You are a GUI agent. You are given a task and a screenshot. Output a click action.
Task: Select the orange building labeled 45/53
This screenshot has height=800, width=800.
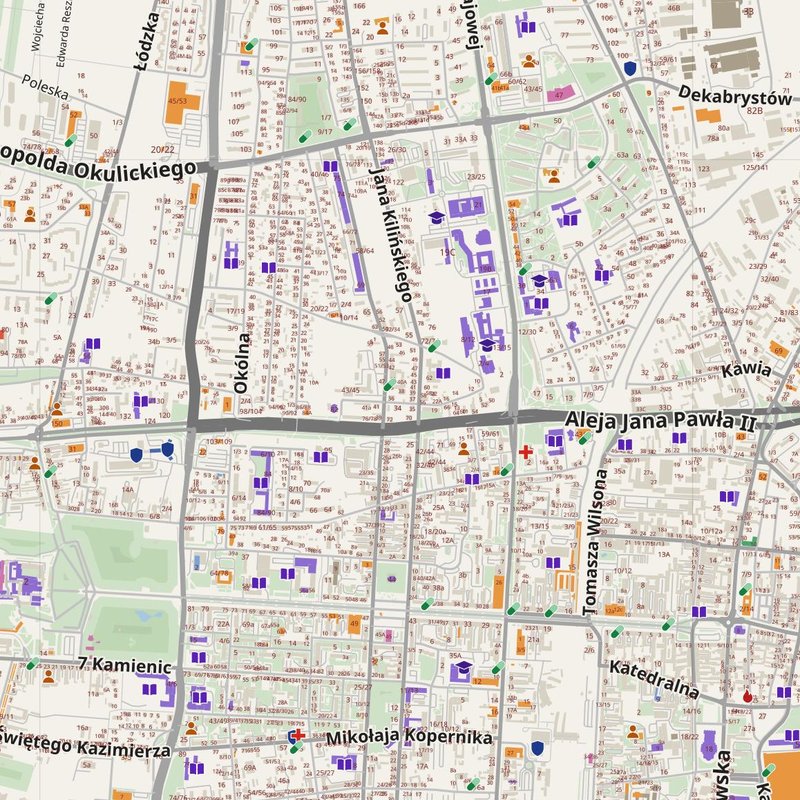(181, 103)
